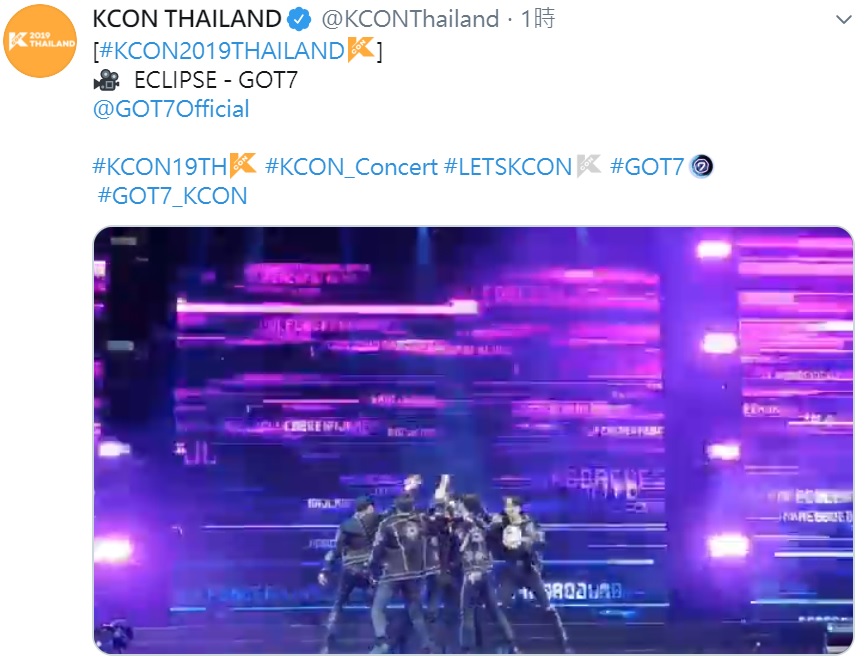Open the KCON Thailand profile avatar
Viewport: 866px width, 667px height.
click(40, 40)
